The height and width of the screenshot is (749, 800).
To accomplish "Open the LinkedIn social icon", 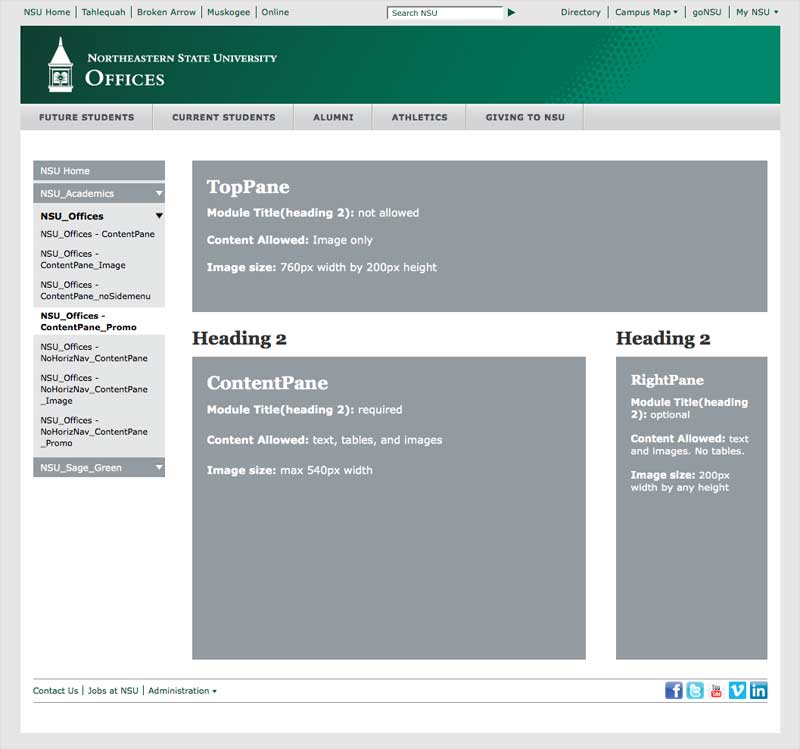I will 759,690.
